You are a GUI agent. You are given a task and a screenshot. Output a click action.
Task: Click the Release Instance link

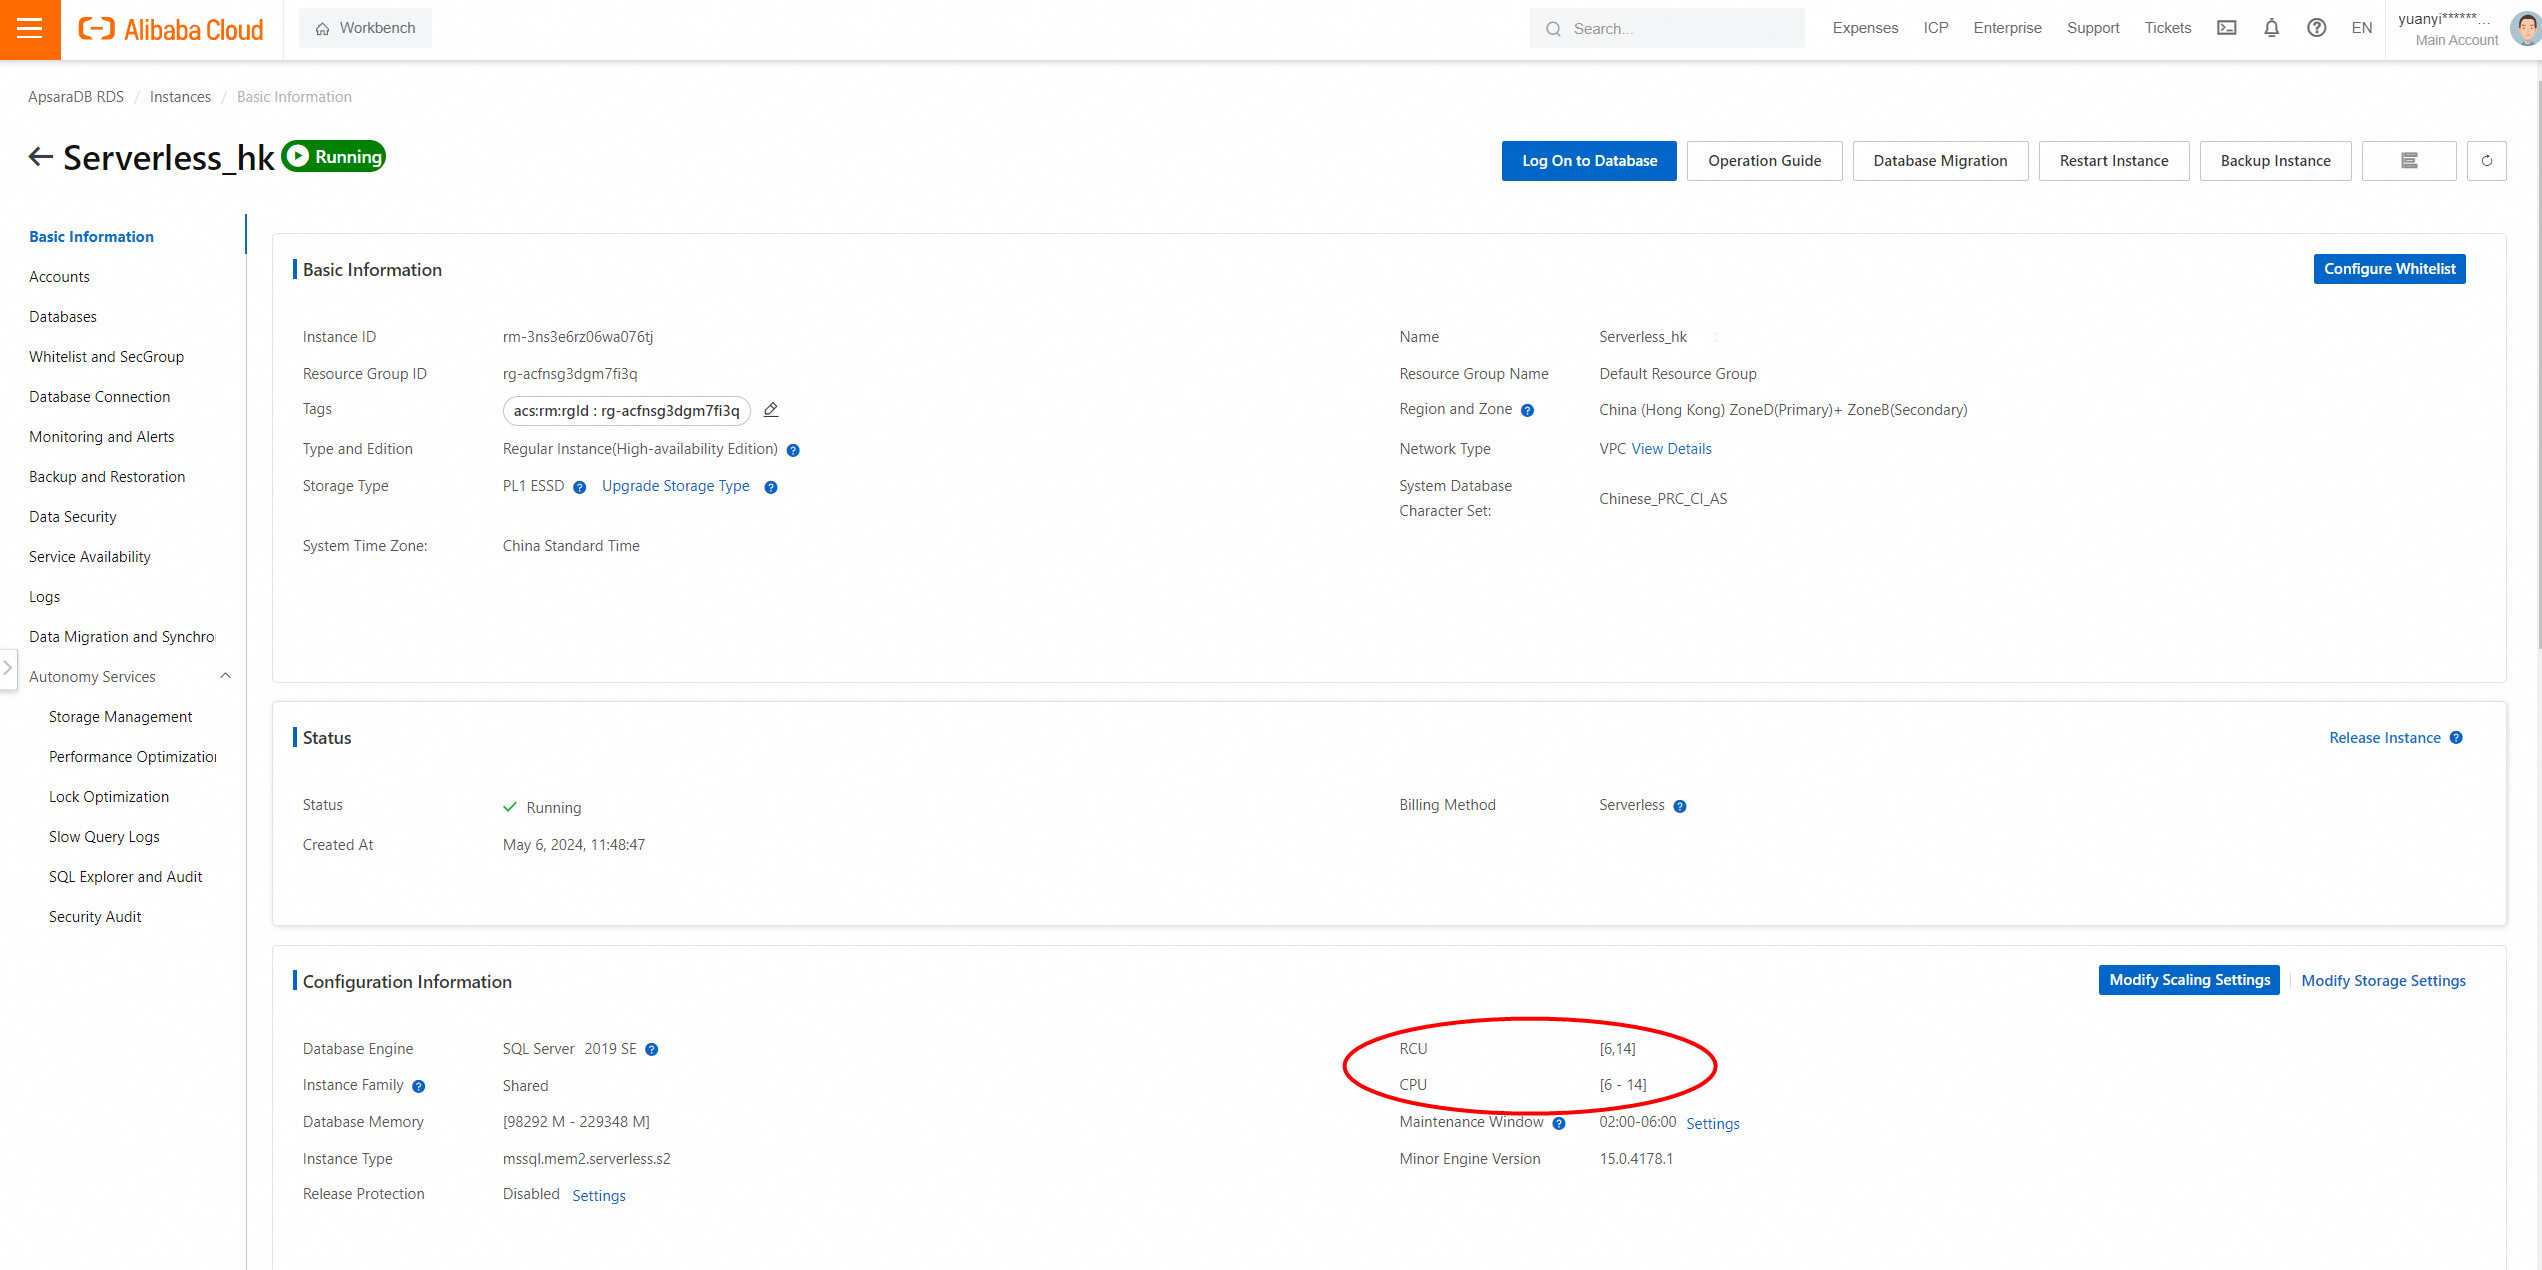pyautogui.click(x=2384, y=738)
